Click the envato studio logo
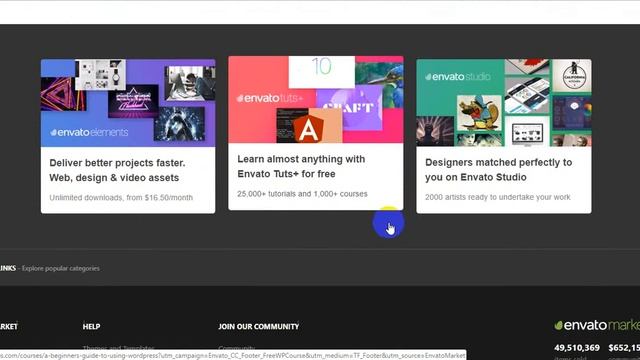Viewport: 640px width, 360px height. [x=458, y=77]
